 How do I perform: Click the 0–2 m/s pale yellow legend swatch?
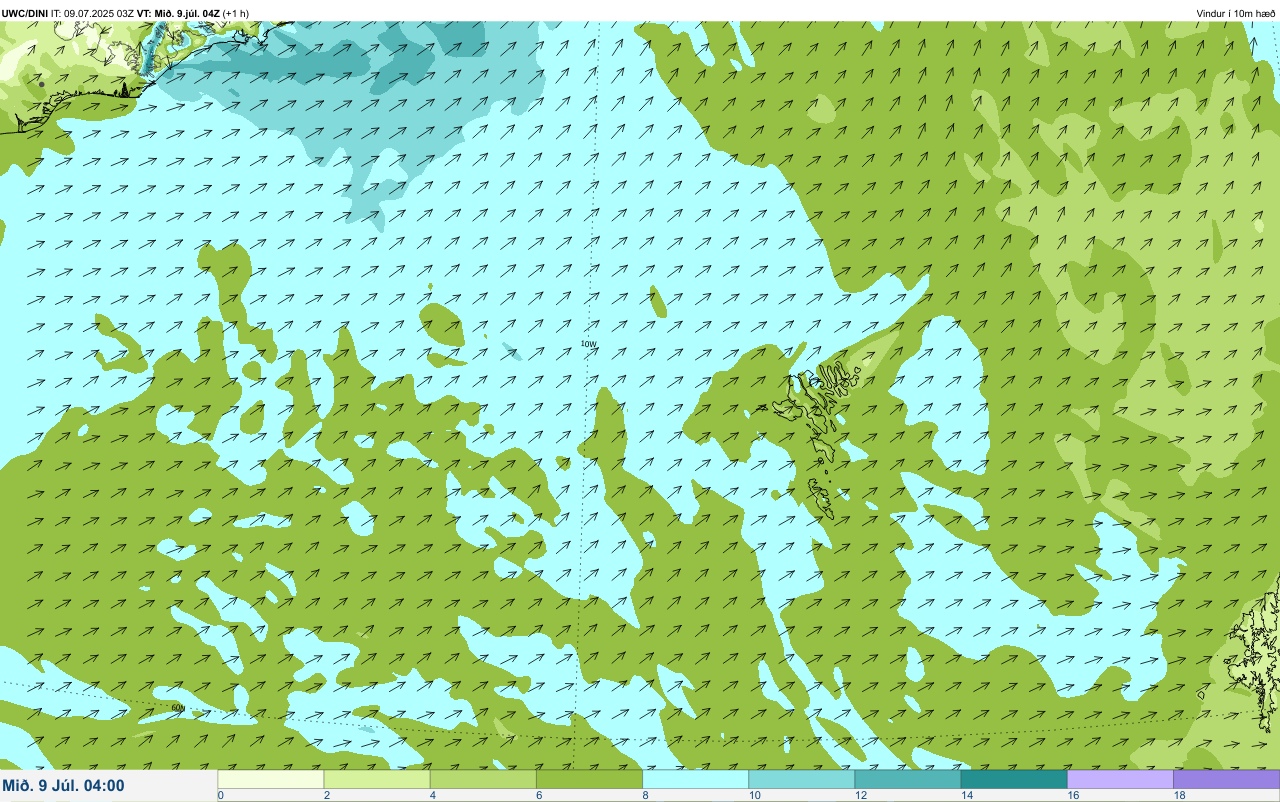tap(271, 779)
